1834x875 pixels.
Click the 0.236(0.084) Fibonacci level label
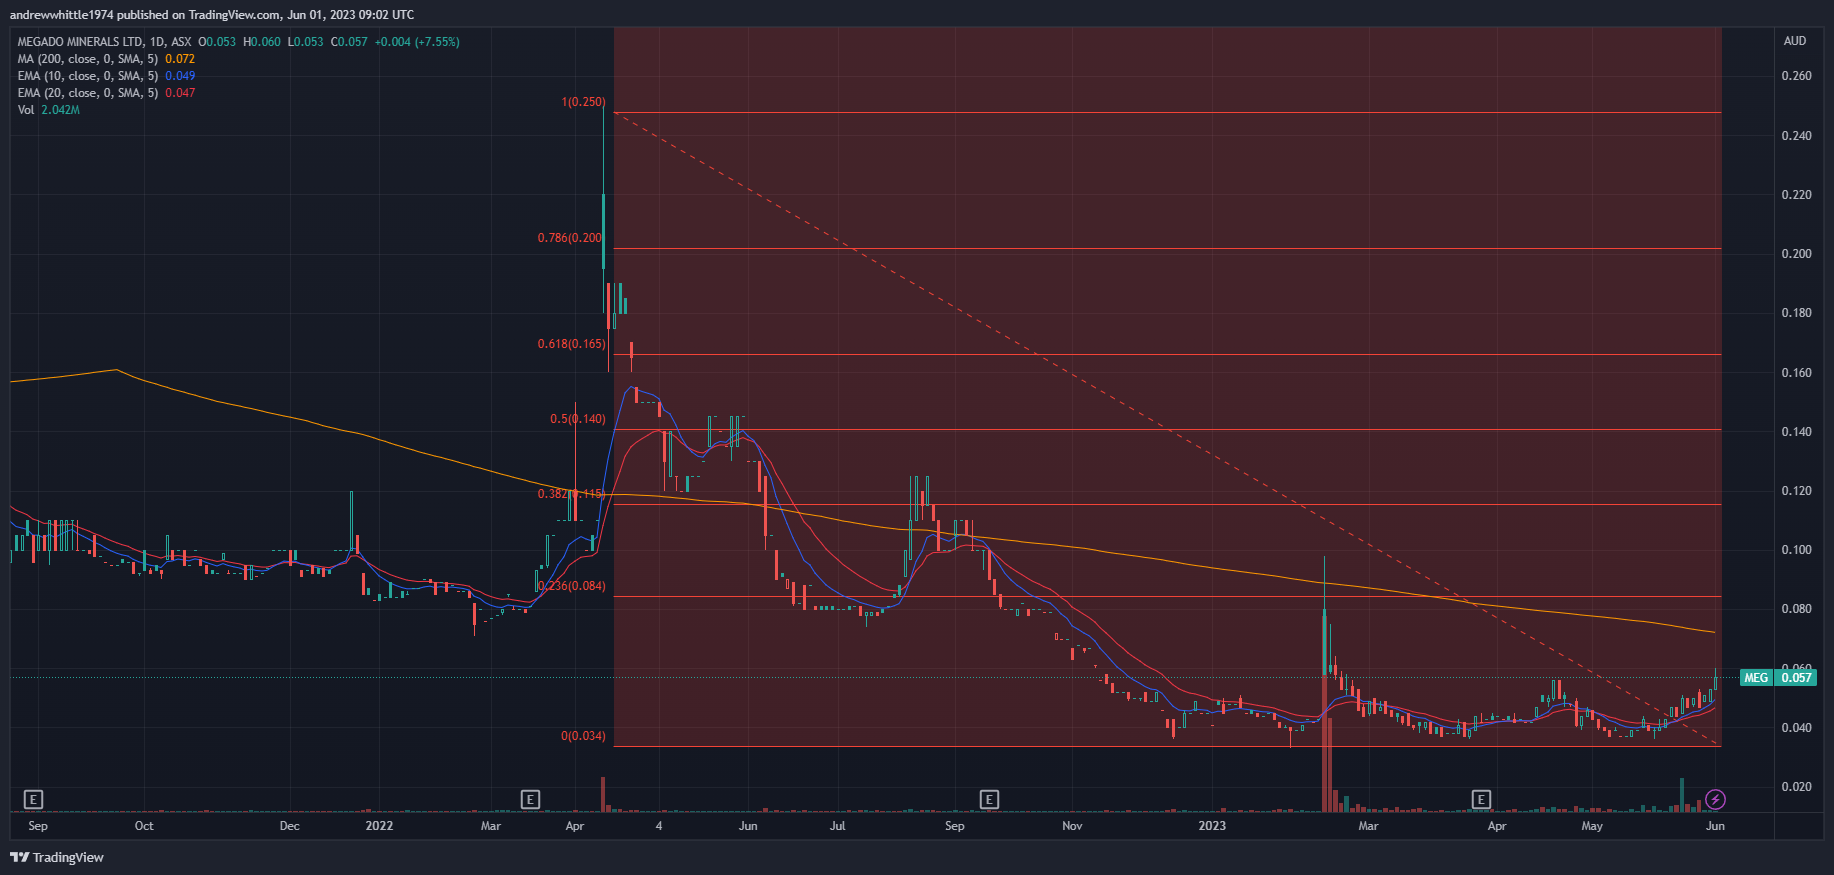571,586
